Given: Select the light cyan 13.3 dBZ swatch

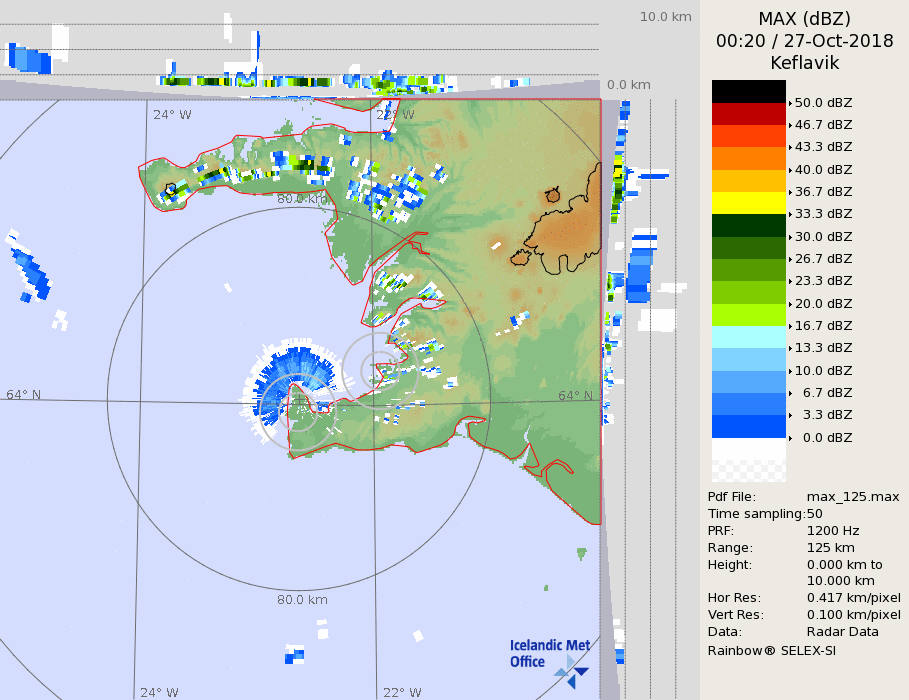Looking at the screenshot, I should coord(749,337).
